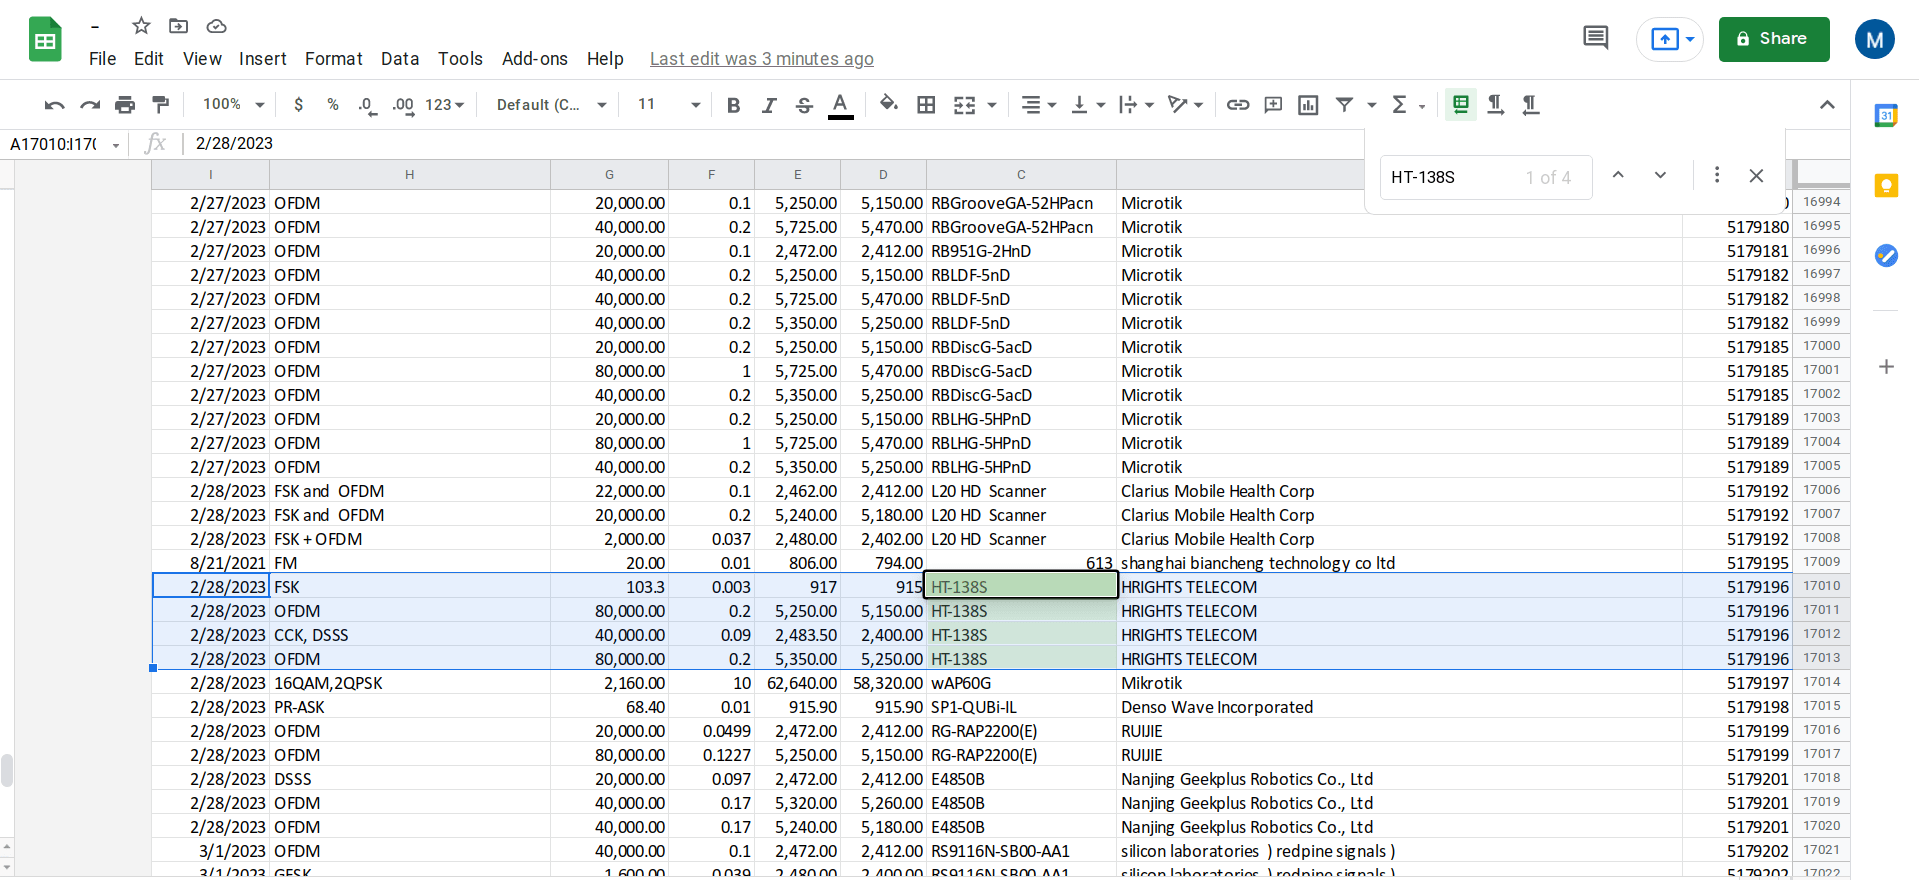The image size is (1919, 880).
Task: Click the name box showing A17010:I17
Action: point(54,145)
